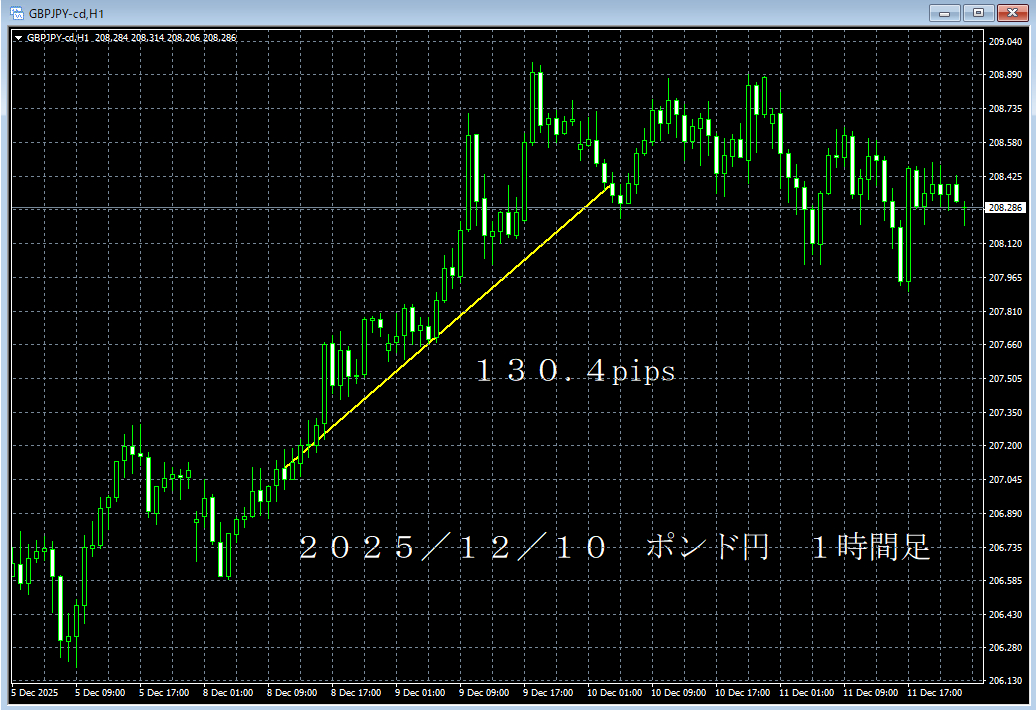
Task: Click the 207.965 price scale label
Action: point(1005,278)
